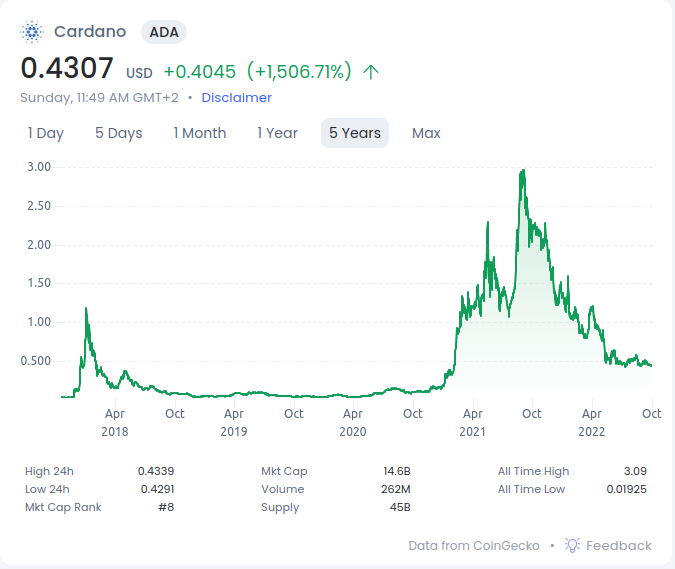Click the Apr 2020 x-axis label

pyautogui.click(x=353, y=423)
